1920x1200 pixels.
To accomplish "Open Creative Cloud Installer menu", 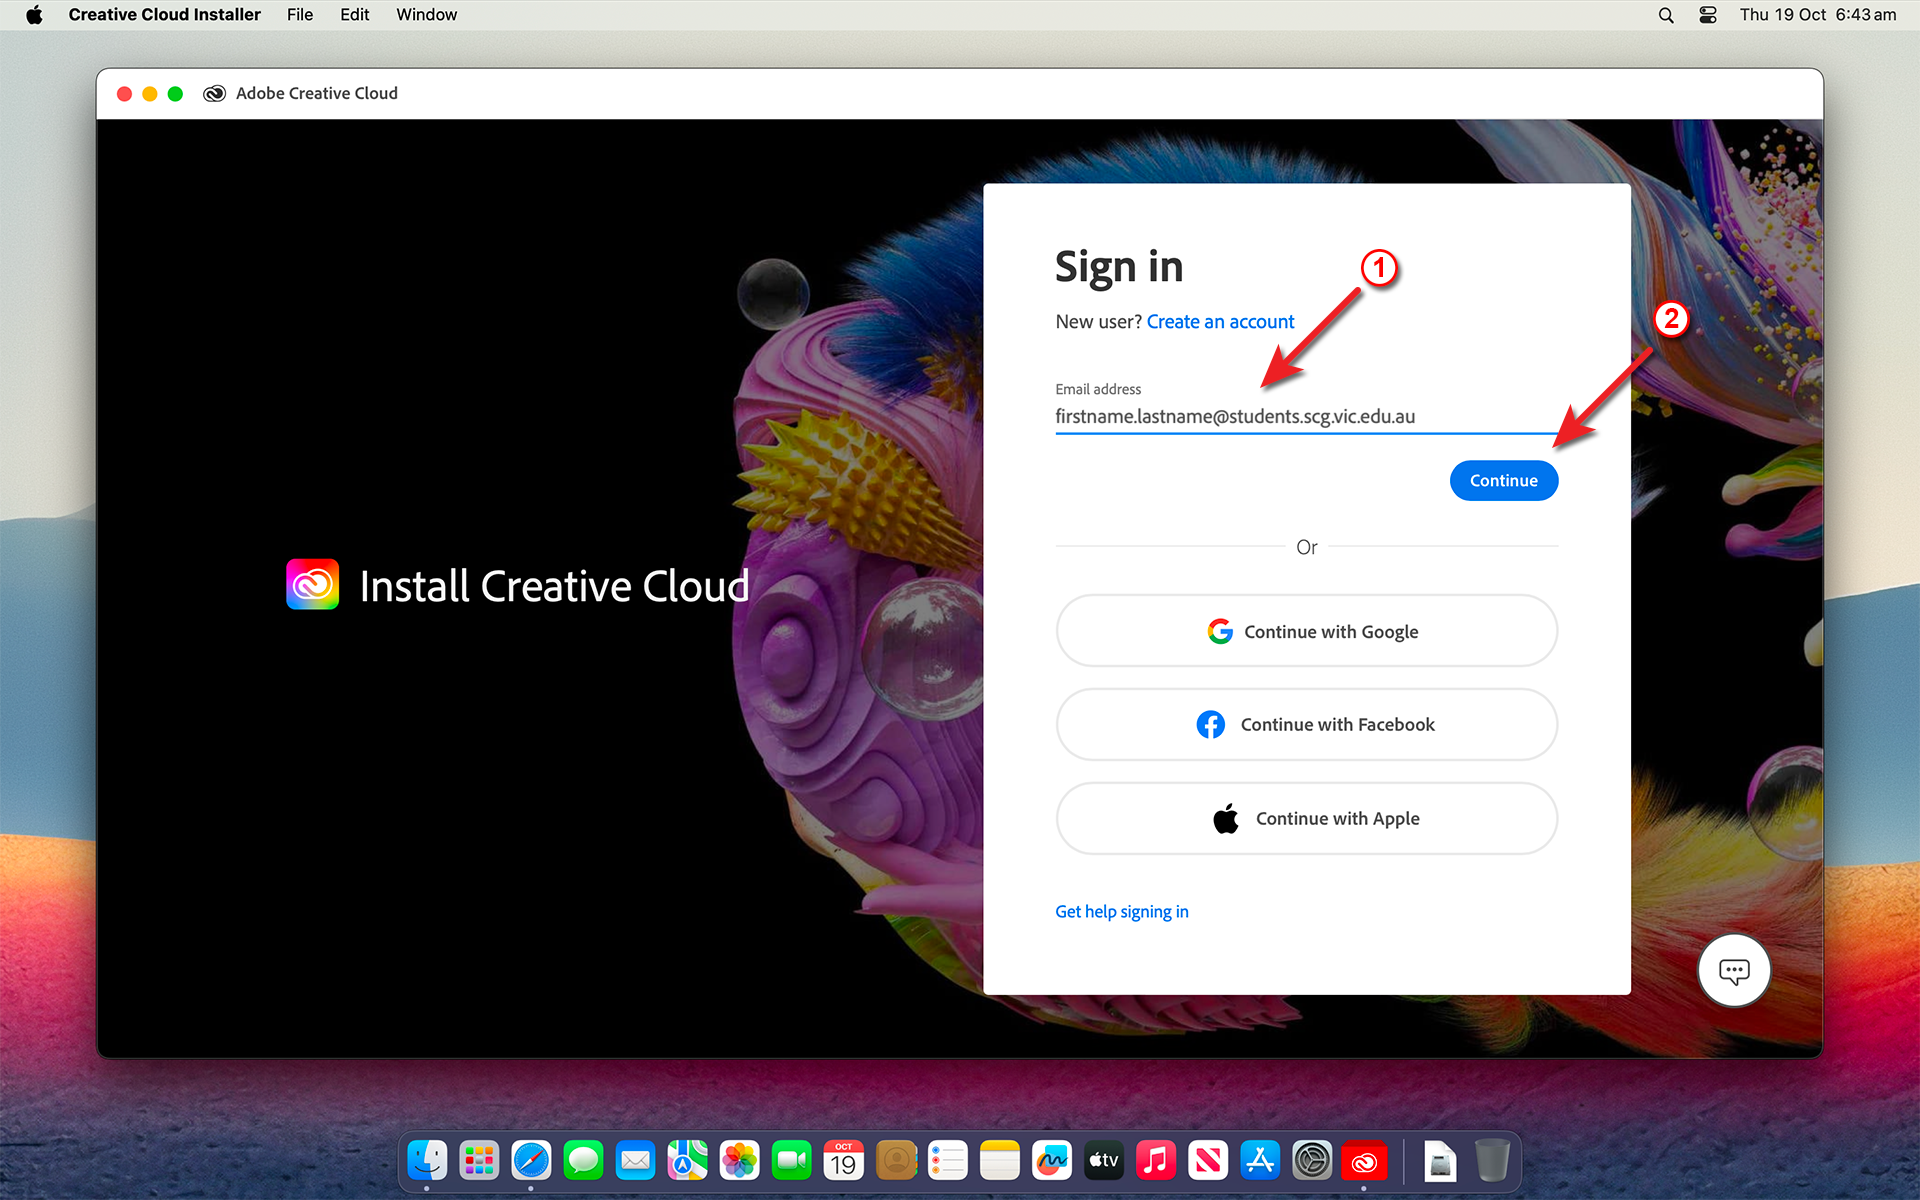I will pos(164,15).
